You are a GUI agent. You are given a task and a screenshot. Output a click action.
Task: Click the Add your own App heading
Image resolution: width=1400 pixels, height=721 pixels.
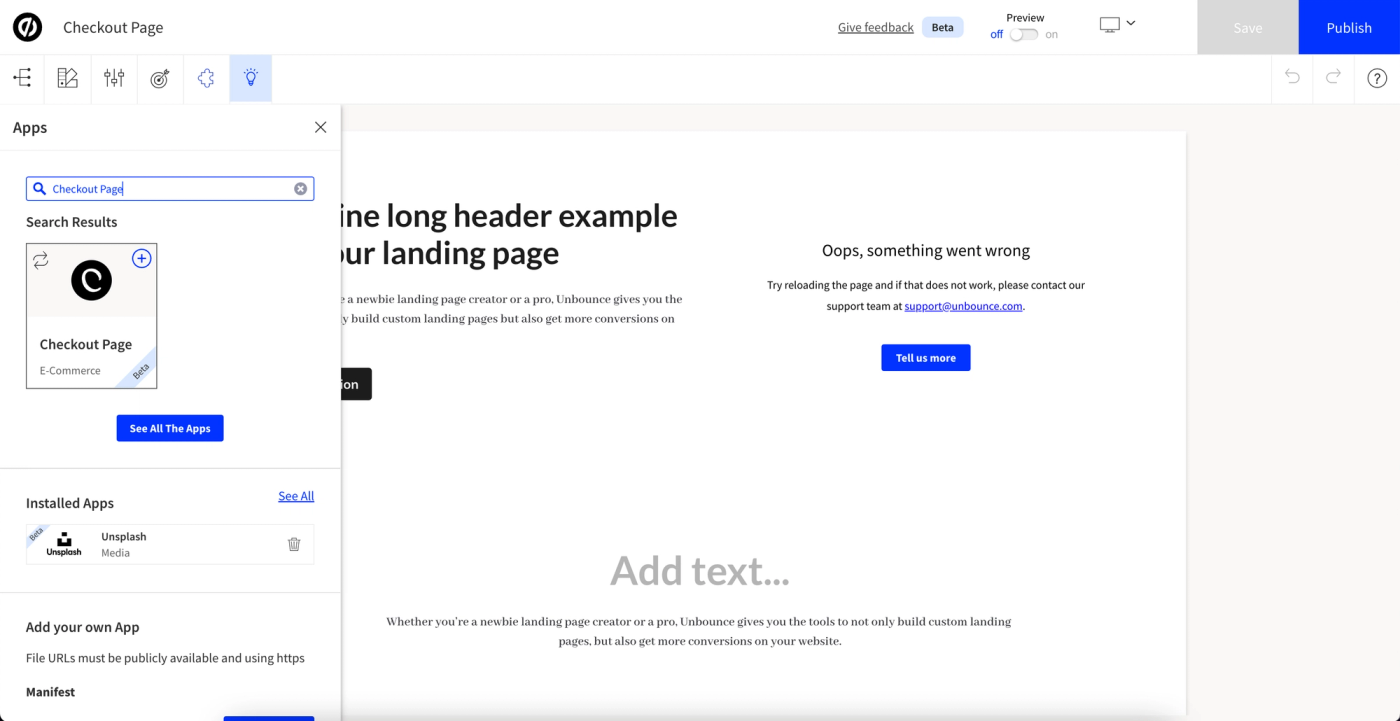pyautogui.click(x=83, y=627)
